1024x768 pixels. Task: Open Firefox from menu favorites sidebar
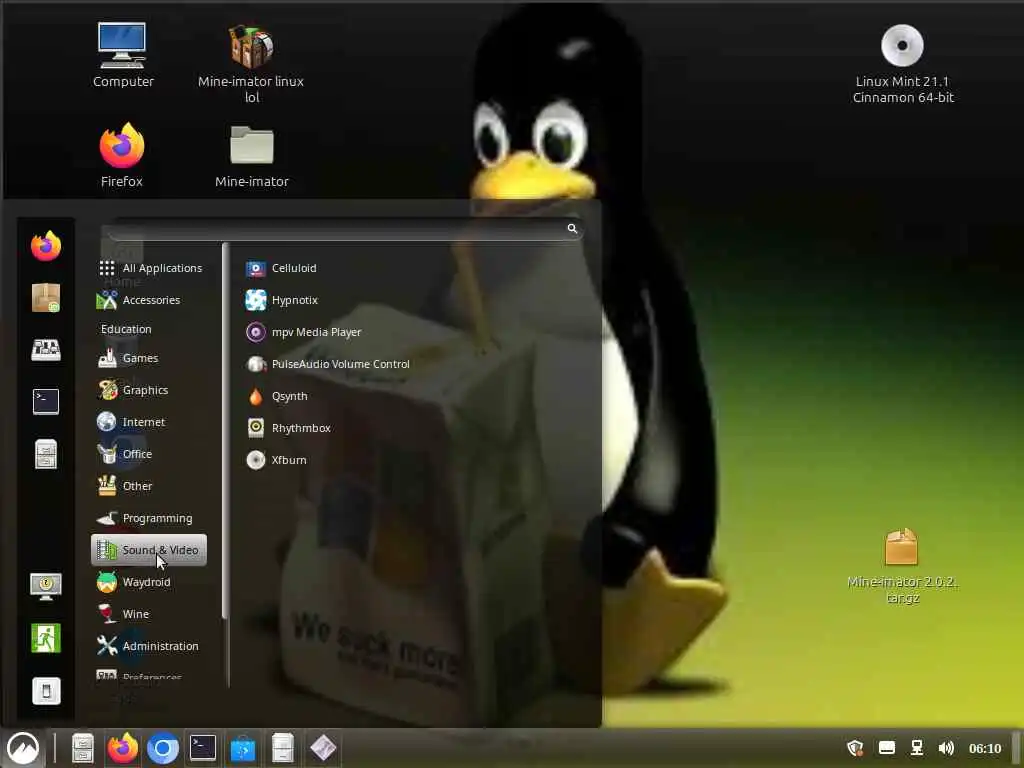46,246
